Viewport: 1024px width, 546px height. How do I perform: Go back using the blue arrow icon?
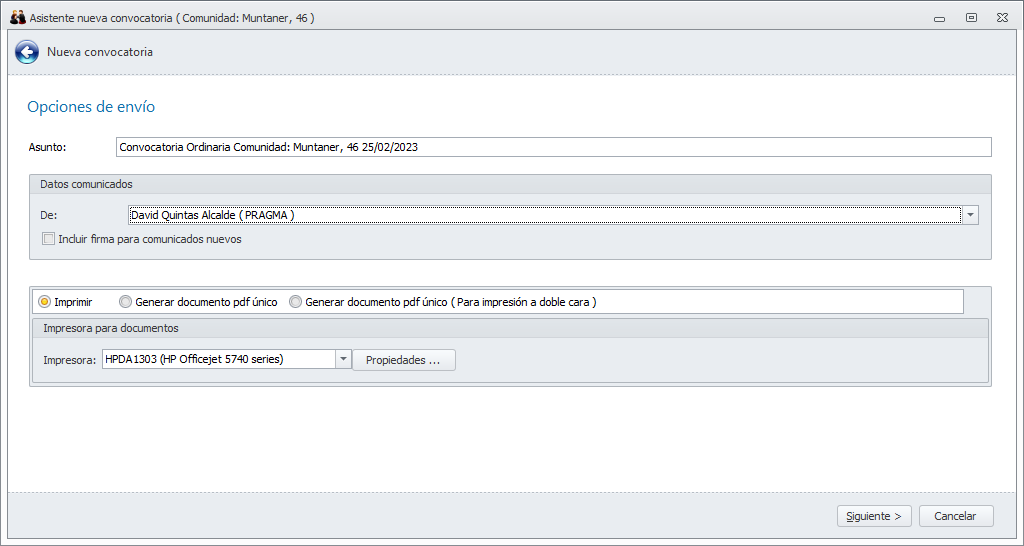(x=27, y=52)
